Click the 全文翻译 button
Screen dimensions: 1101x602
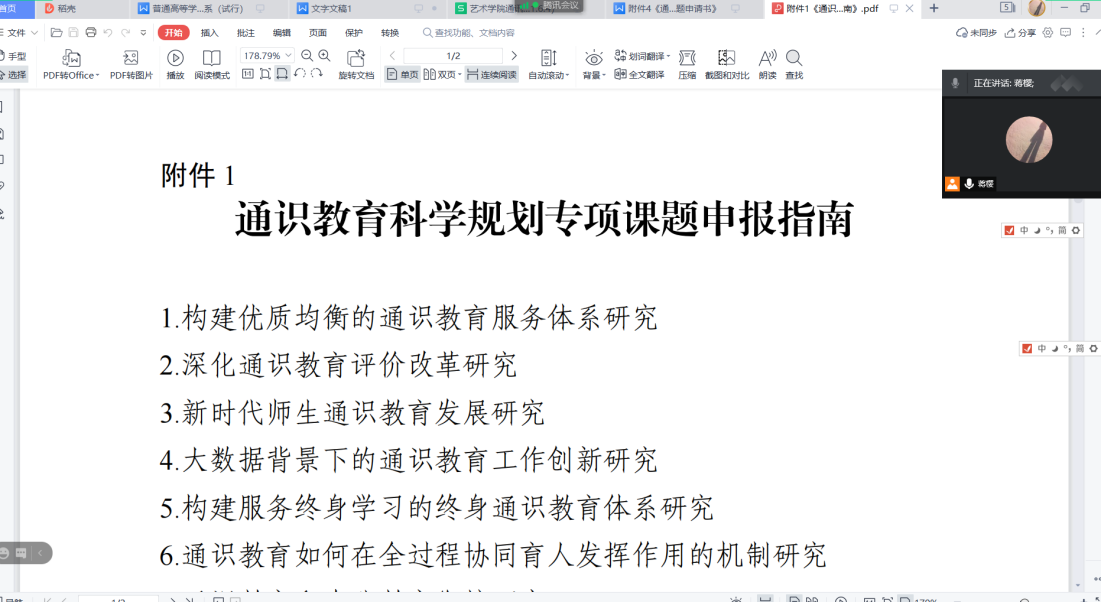pos(640,74)
